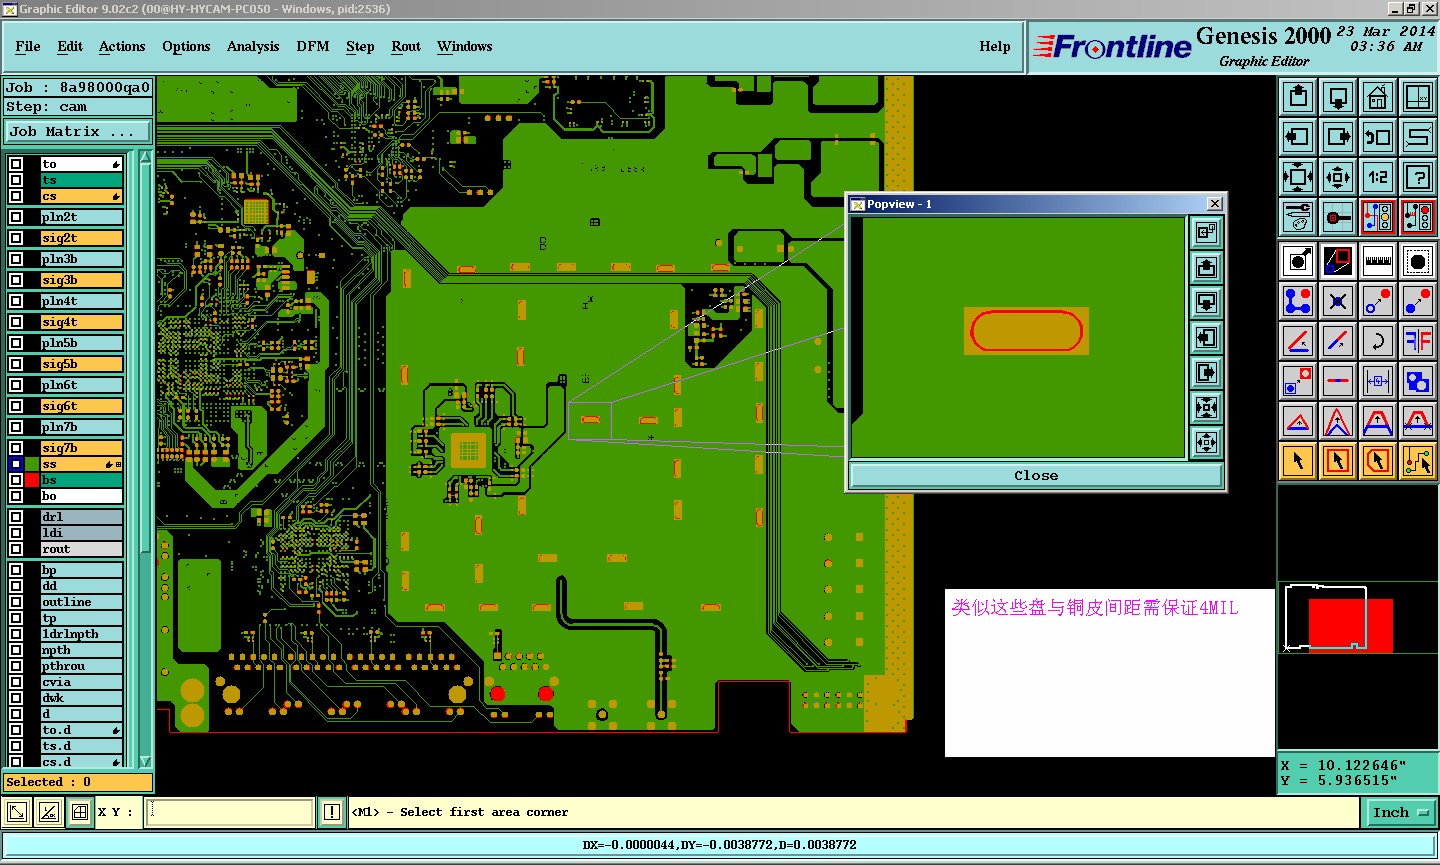Image resolution: width=1440 pixels, height=865 pixels.
Task: Click the home view icon
Action: (1378, 97)
